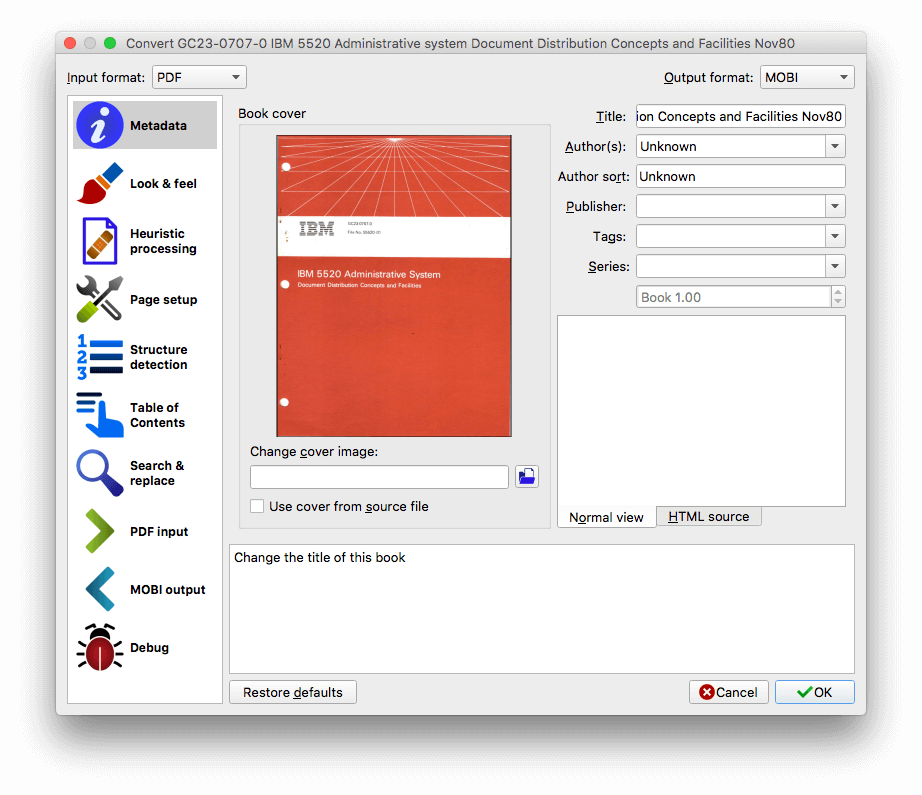
Task: Expand the Series dropdown arrow
Action: point(835,266)
